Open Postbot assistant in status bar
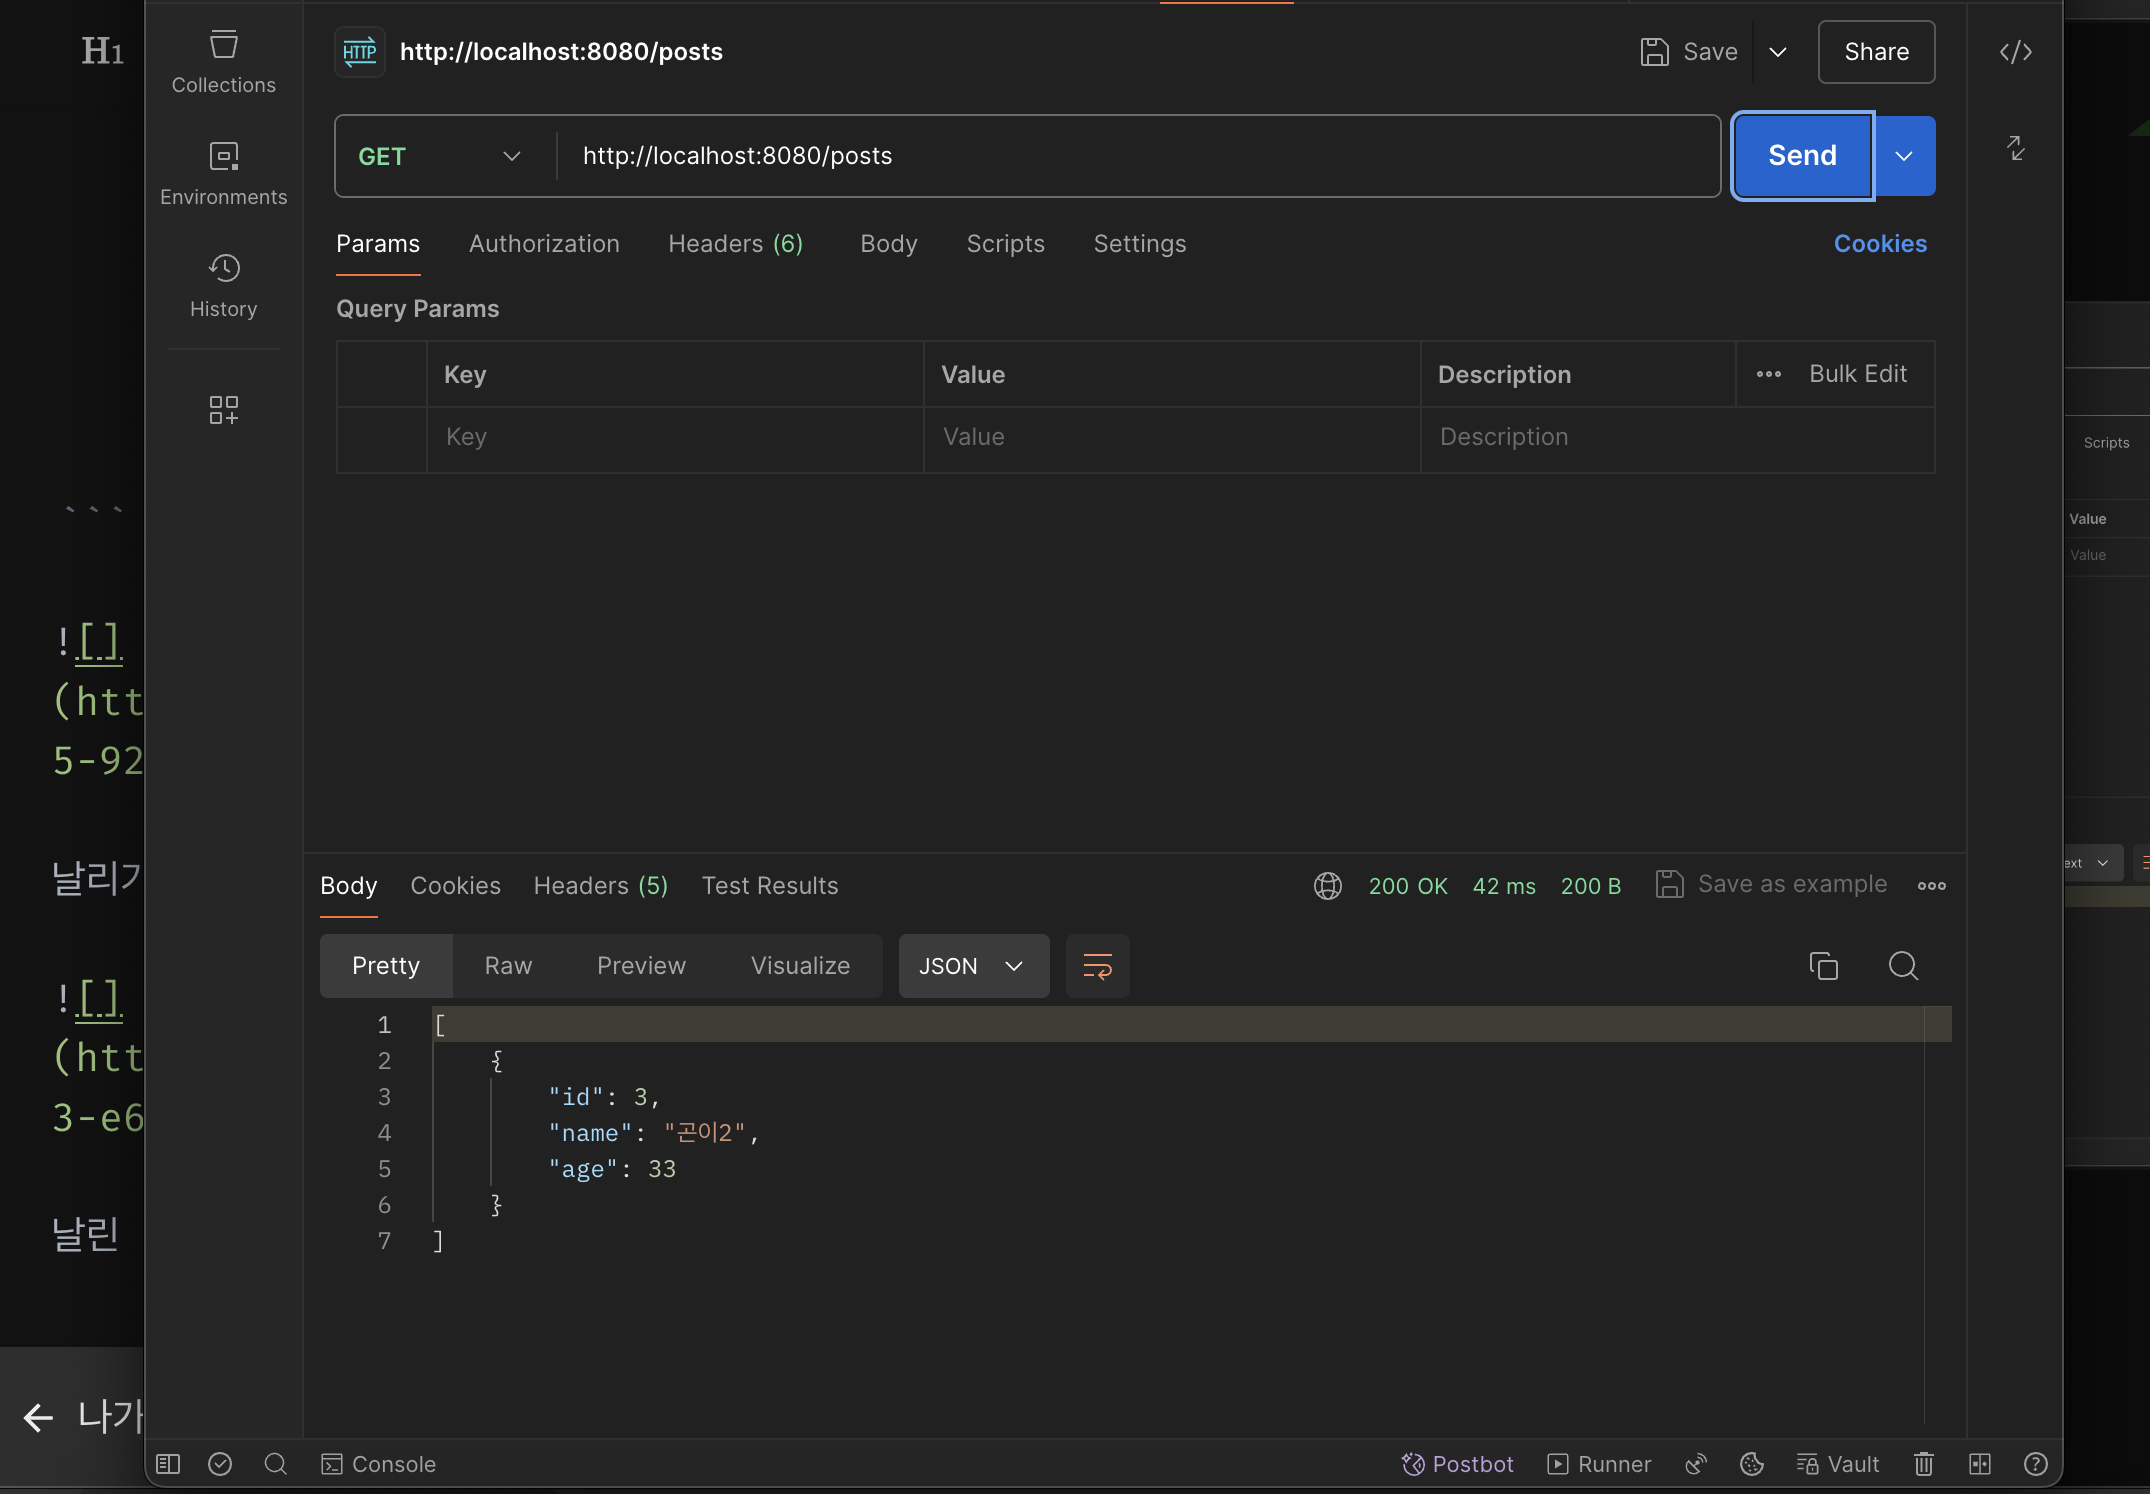 (1457, 1464)
